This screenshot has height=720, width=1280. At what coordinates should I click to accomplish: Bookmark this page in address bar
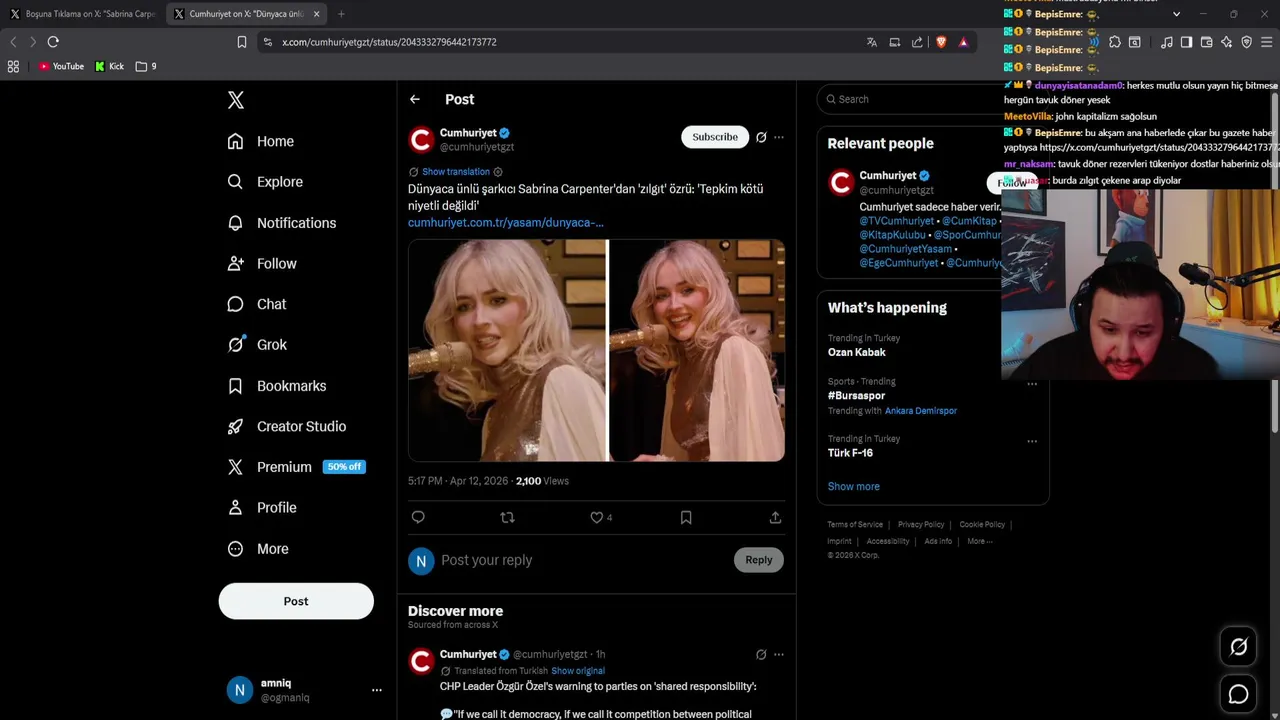click(241, 42)
